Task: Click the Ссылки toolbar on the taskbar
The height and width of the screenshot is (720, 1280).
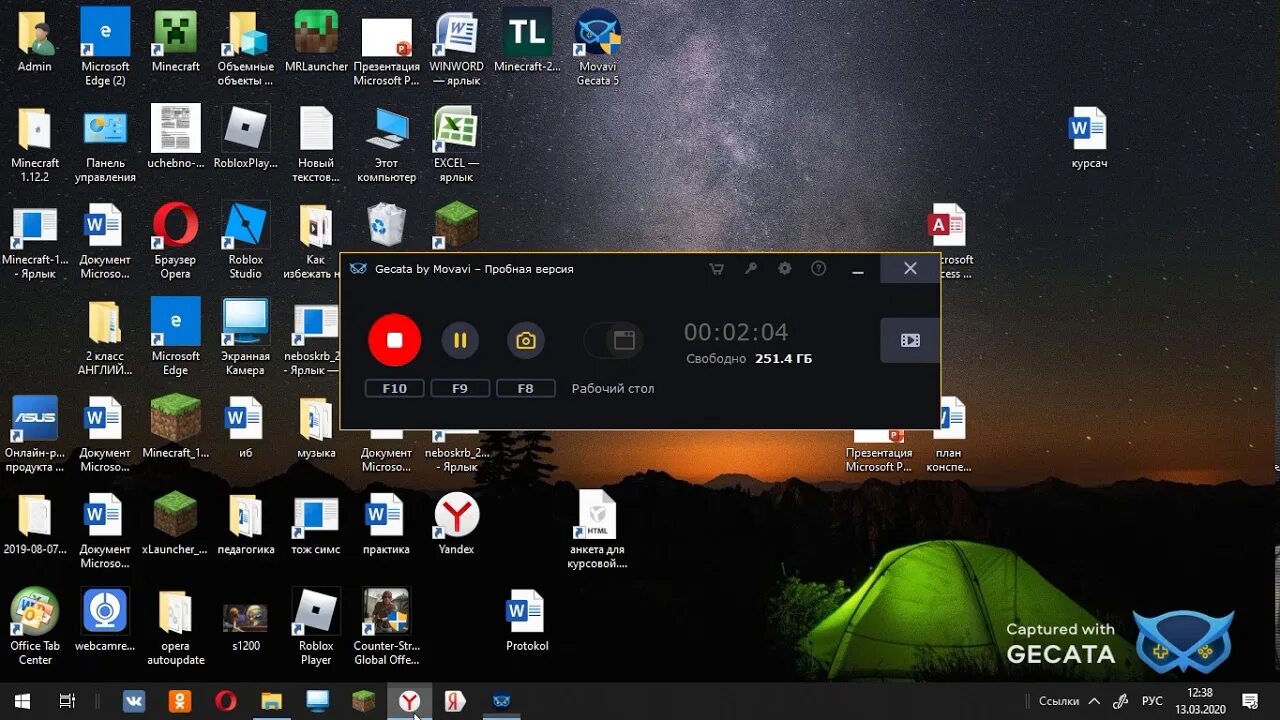Action: tap(1059, 701)
